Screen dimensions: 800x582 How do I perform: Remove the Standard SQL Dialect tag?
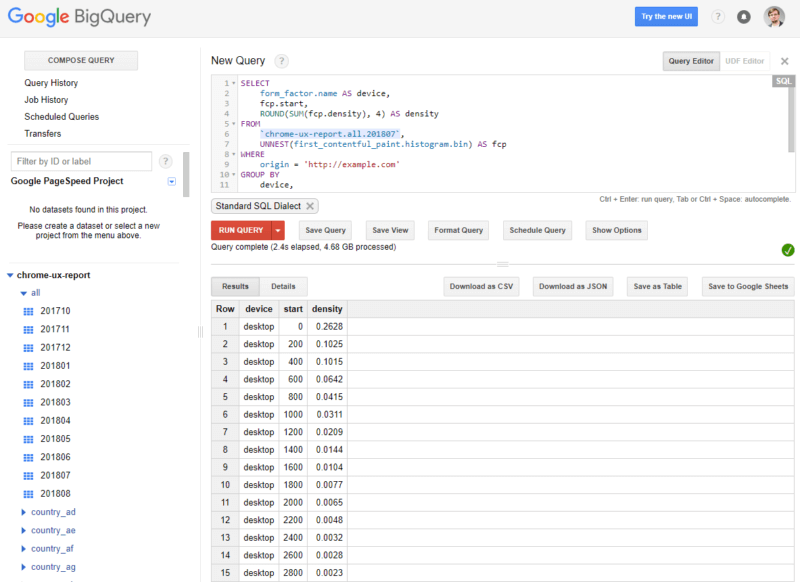pyautogui.click(x=310, y=206)
